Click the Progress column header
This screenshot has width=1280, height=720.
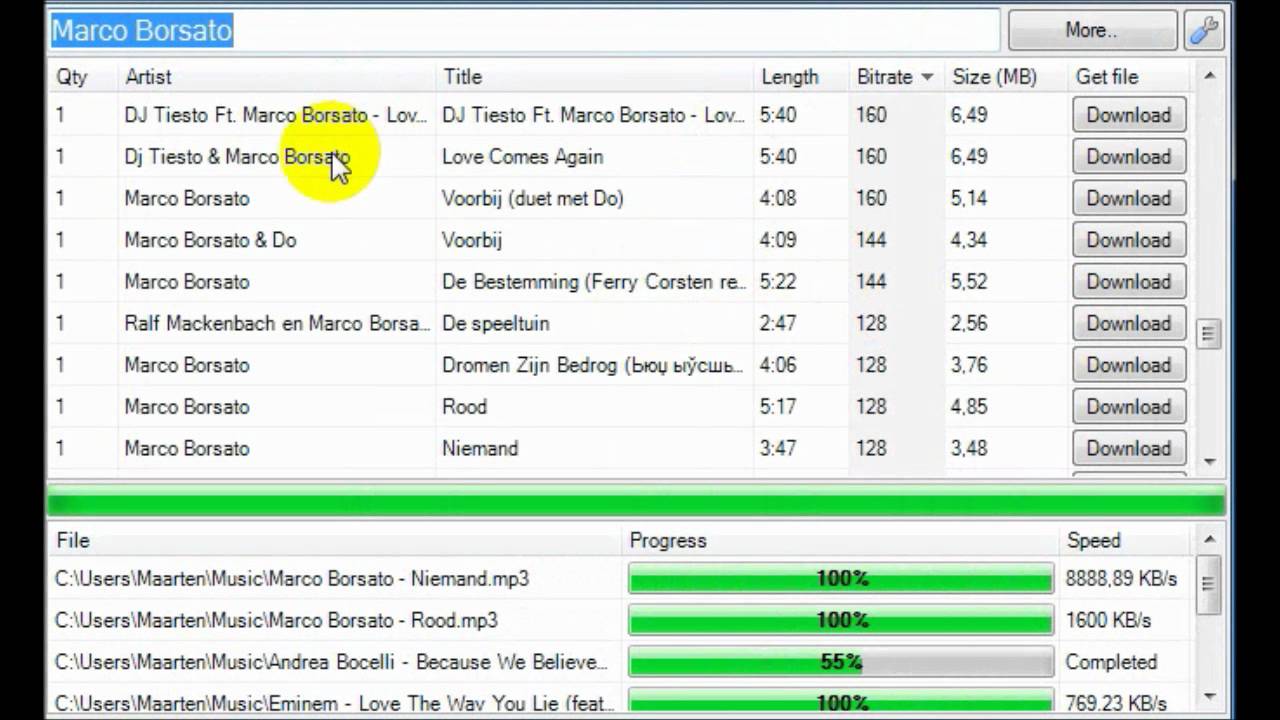[668, 541]
